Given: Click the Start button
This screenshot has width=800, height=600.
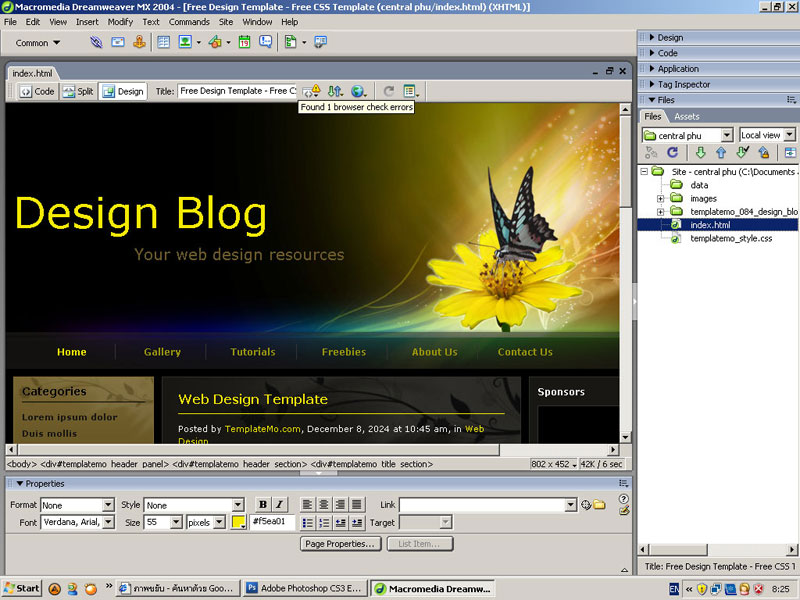Looking at the screenshot, I should point(21,588).
